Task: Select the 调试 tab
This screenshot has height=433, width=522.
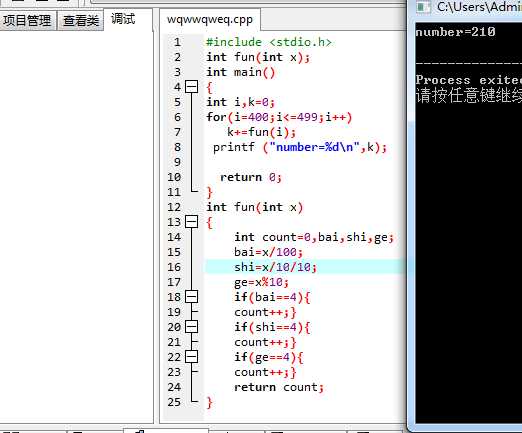Action: coord(123,19)
